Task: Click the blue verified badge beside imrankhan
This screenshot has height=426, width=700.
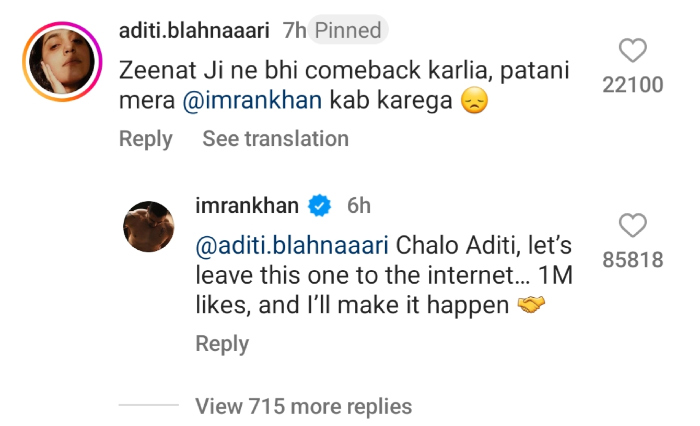Action: click(x=320, y=206)
